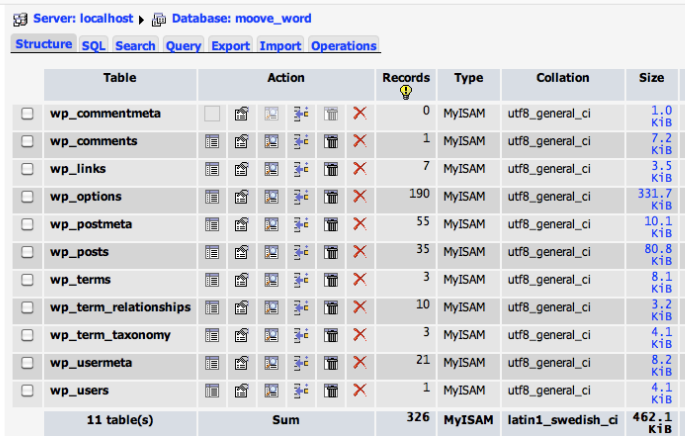This screenshot has height=436, width=685.
Task: Check the wp_postmeta row checkbox
Action: (27, 224)
